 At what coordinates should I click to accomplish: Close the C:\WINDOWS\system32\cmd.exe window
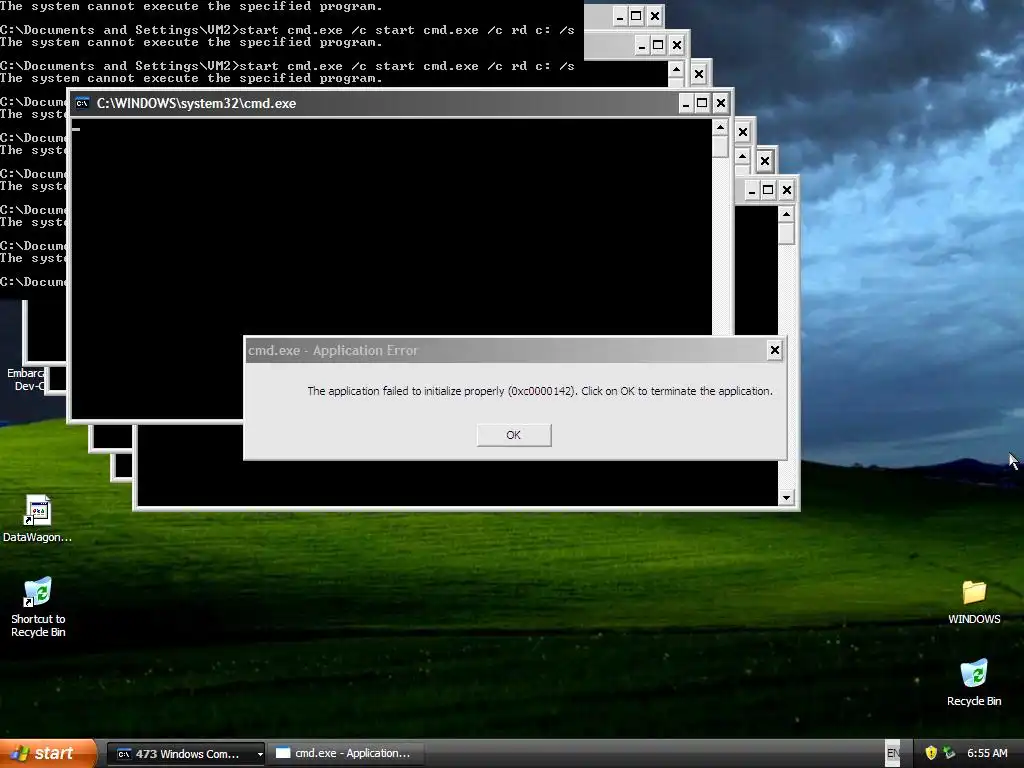click(720, 103)
